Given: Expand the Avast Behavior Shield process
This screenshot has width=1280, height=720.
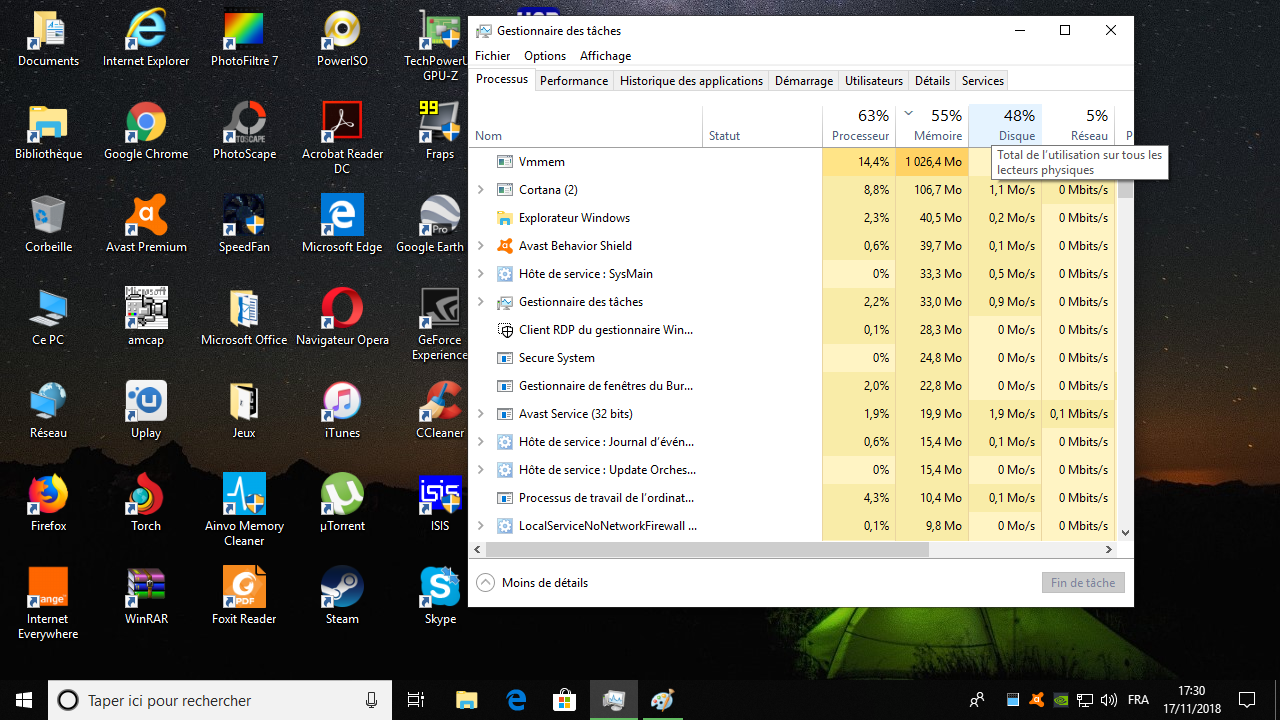Looking at the screenshot, I should (x=481, y=246).
